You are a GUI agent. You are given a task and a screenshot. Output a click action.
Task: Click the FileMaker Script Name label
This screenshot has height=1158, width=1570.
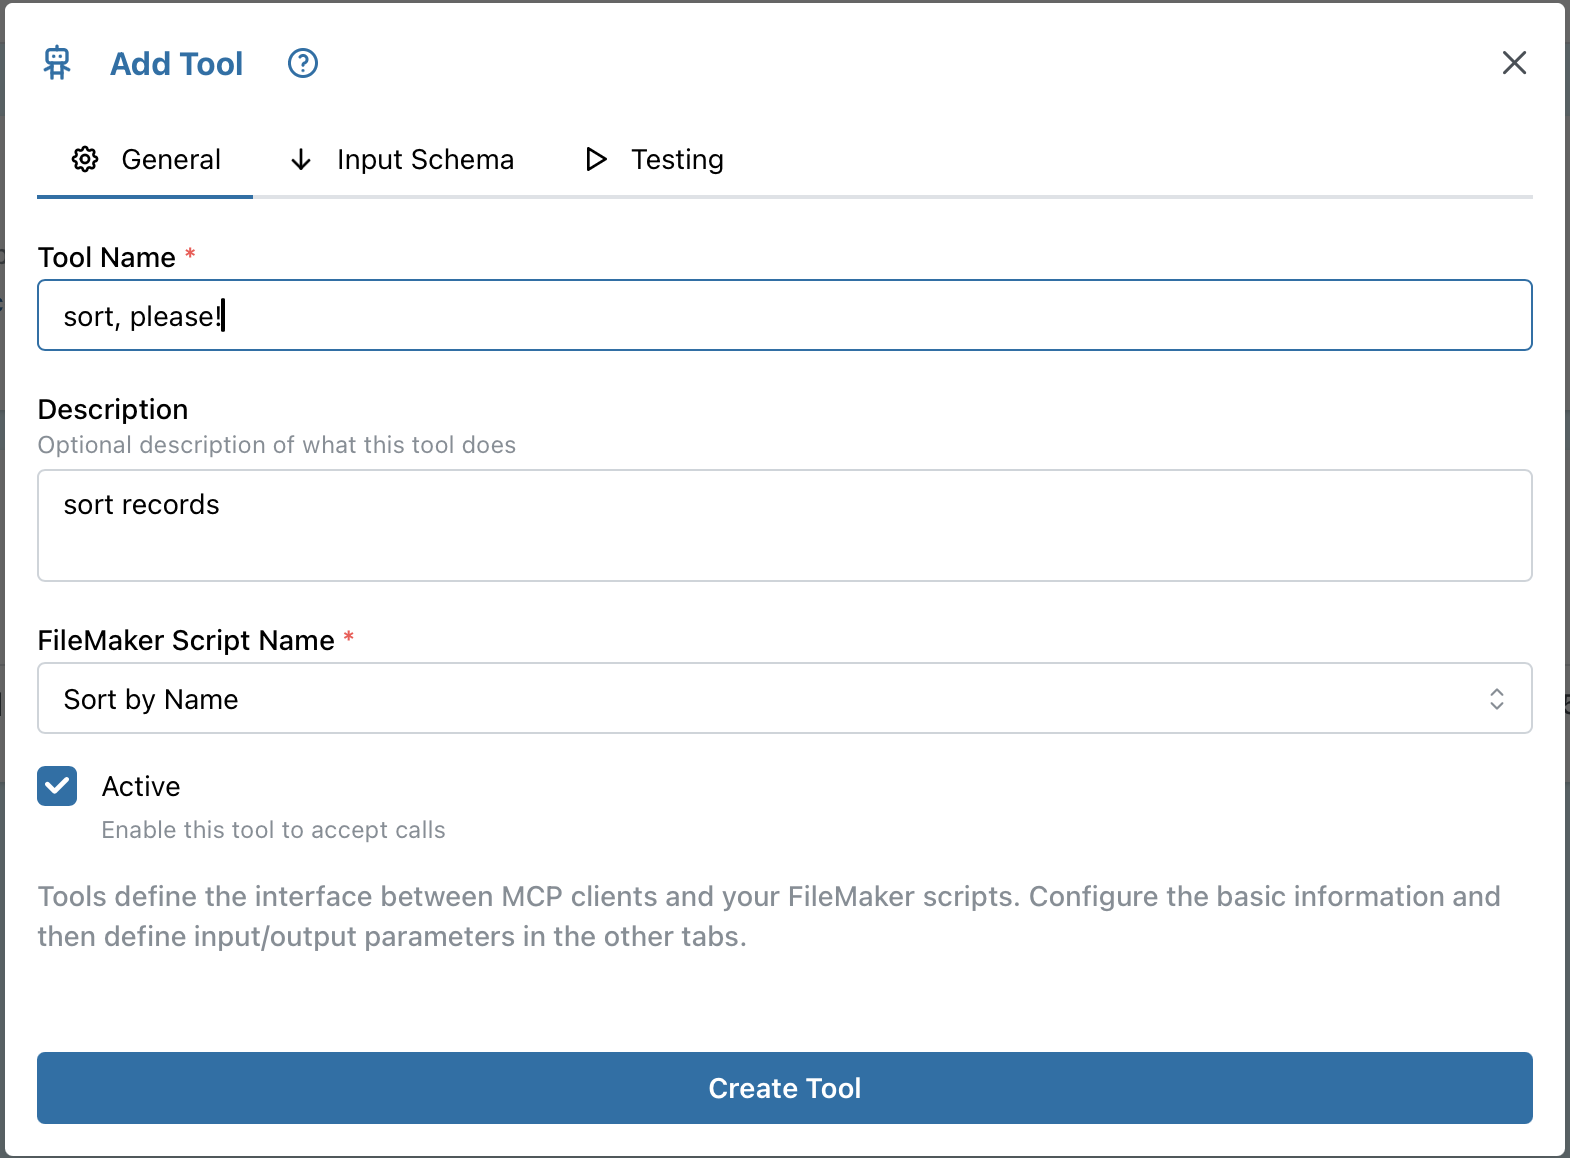pyautogui.click(x=186, y=641)
